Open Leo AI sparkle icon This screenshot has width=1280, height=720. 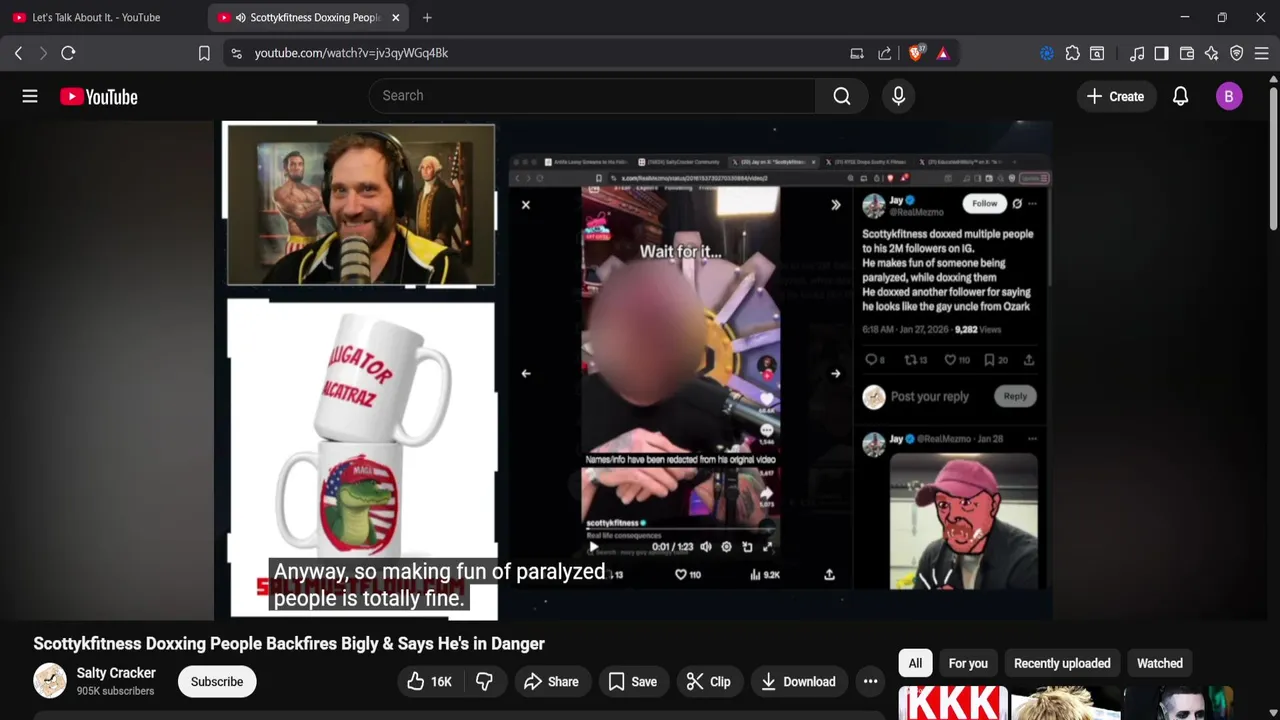click(x=1212, y=53)
